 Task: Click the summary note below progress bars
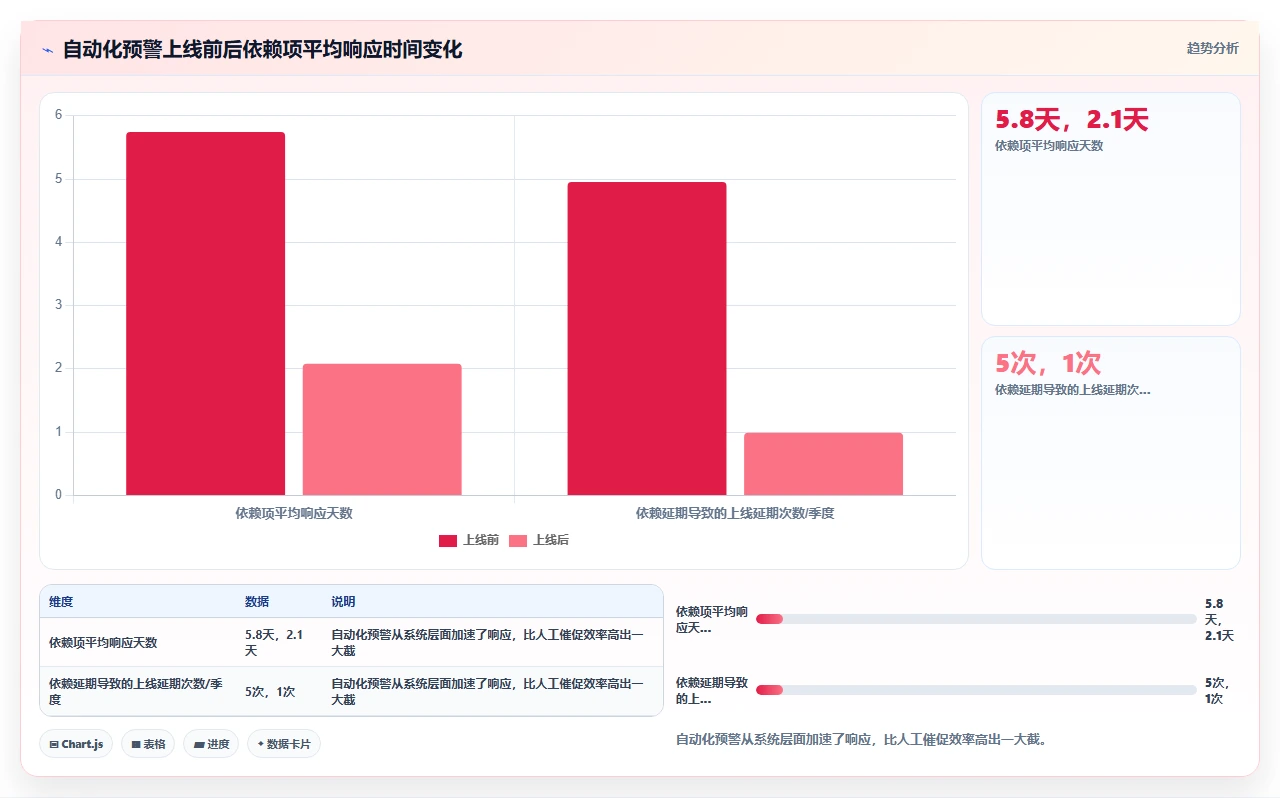click(862, 740)
